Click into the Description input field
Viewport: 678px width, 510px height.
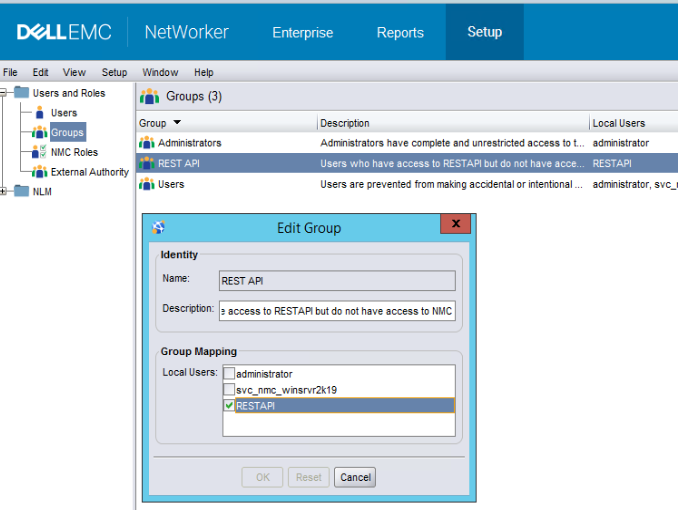pyautogui.click(x=337, y=311)
